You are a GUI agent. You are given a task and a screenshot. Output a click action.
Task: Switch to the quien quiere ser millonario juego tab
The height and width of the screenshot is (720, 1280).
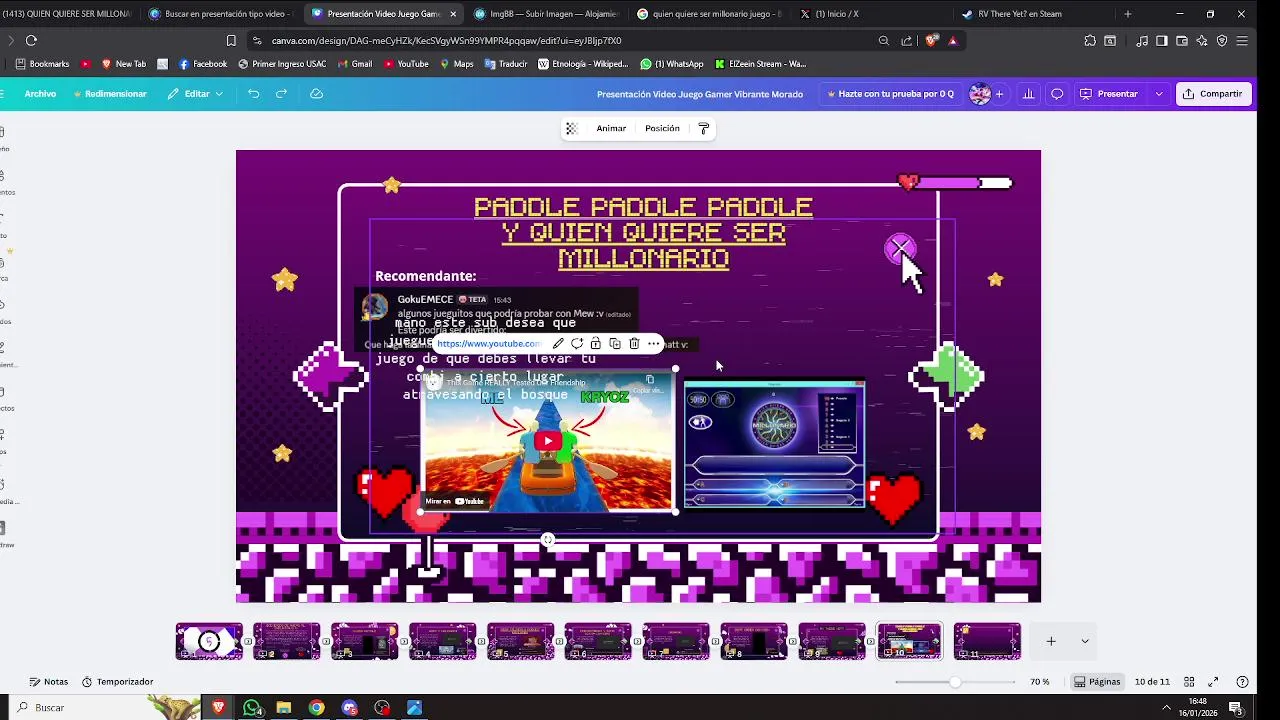pos(708,14)
